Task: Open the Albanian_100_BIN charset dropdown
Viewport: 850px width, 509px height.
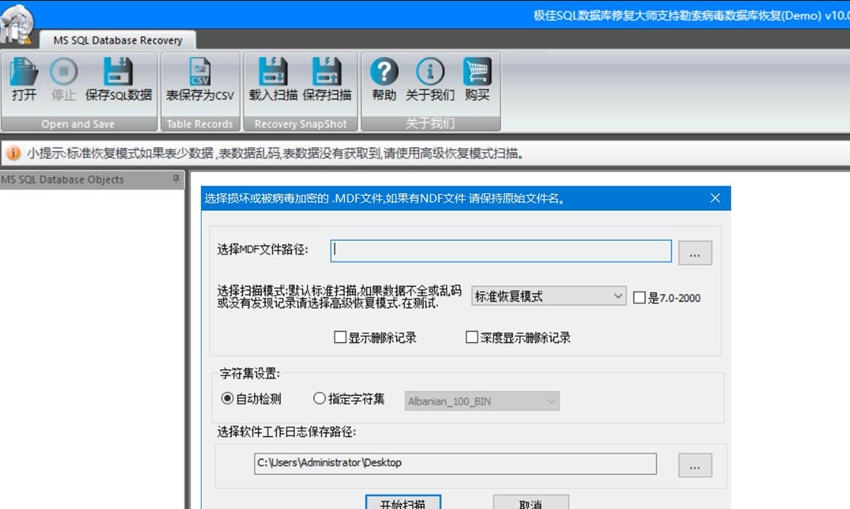Action: [482, 401]
